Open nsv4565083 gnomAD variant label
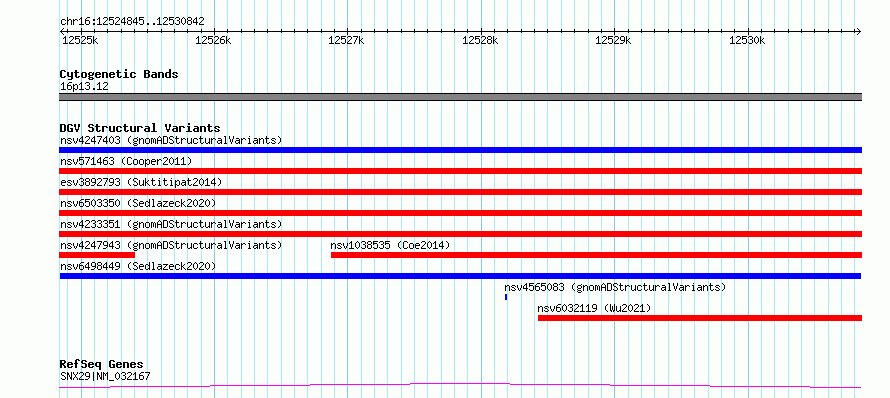Screen dimensions: 890x398 click(615, 287)
